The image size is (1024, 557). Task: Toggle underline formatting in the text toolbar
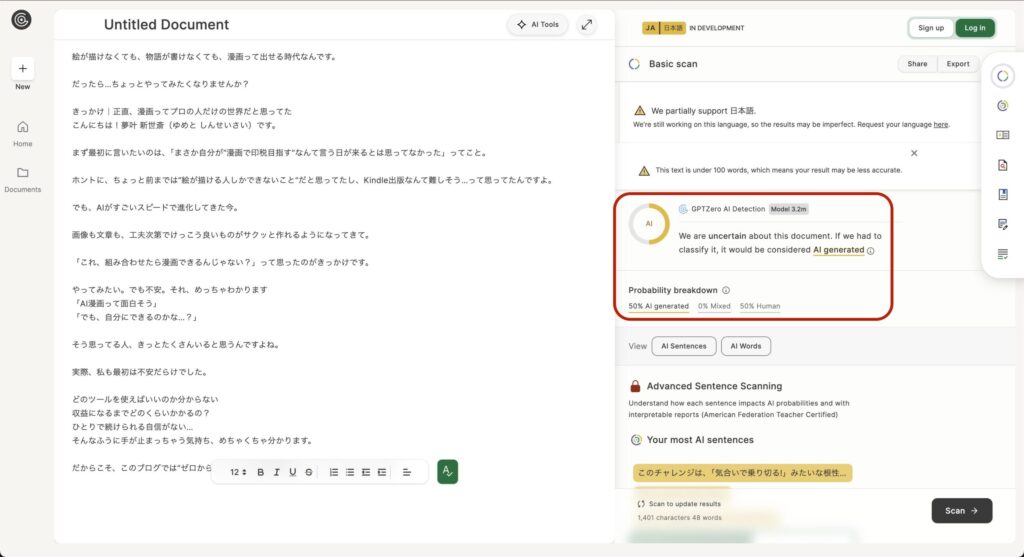click(292, 472)
